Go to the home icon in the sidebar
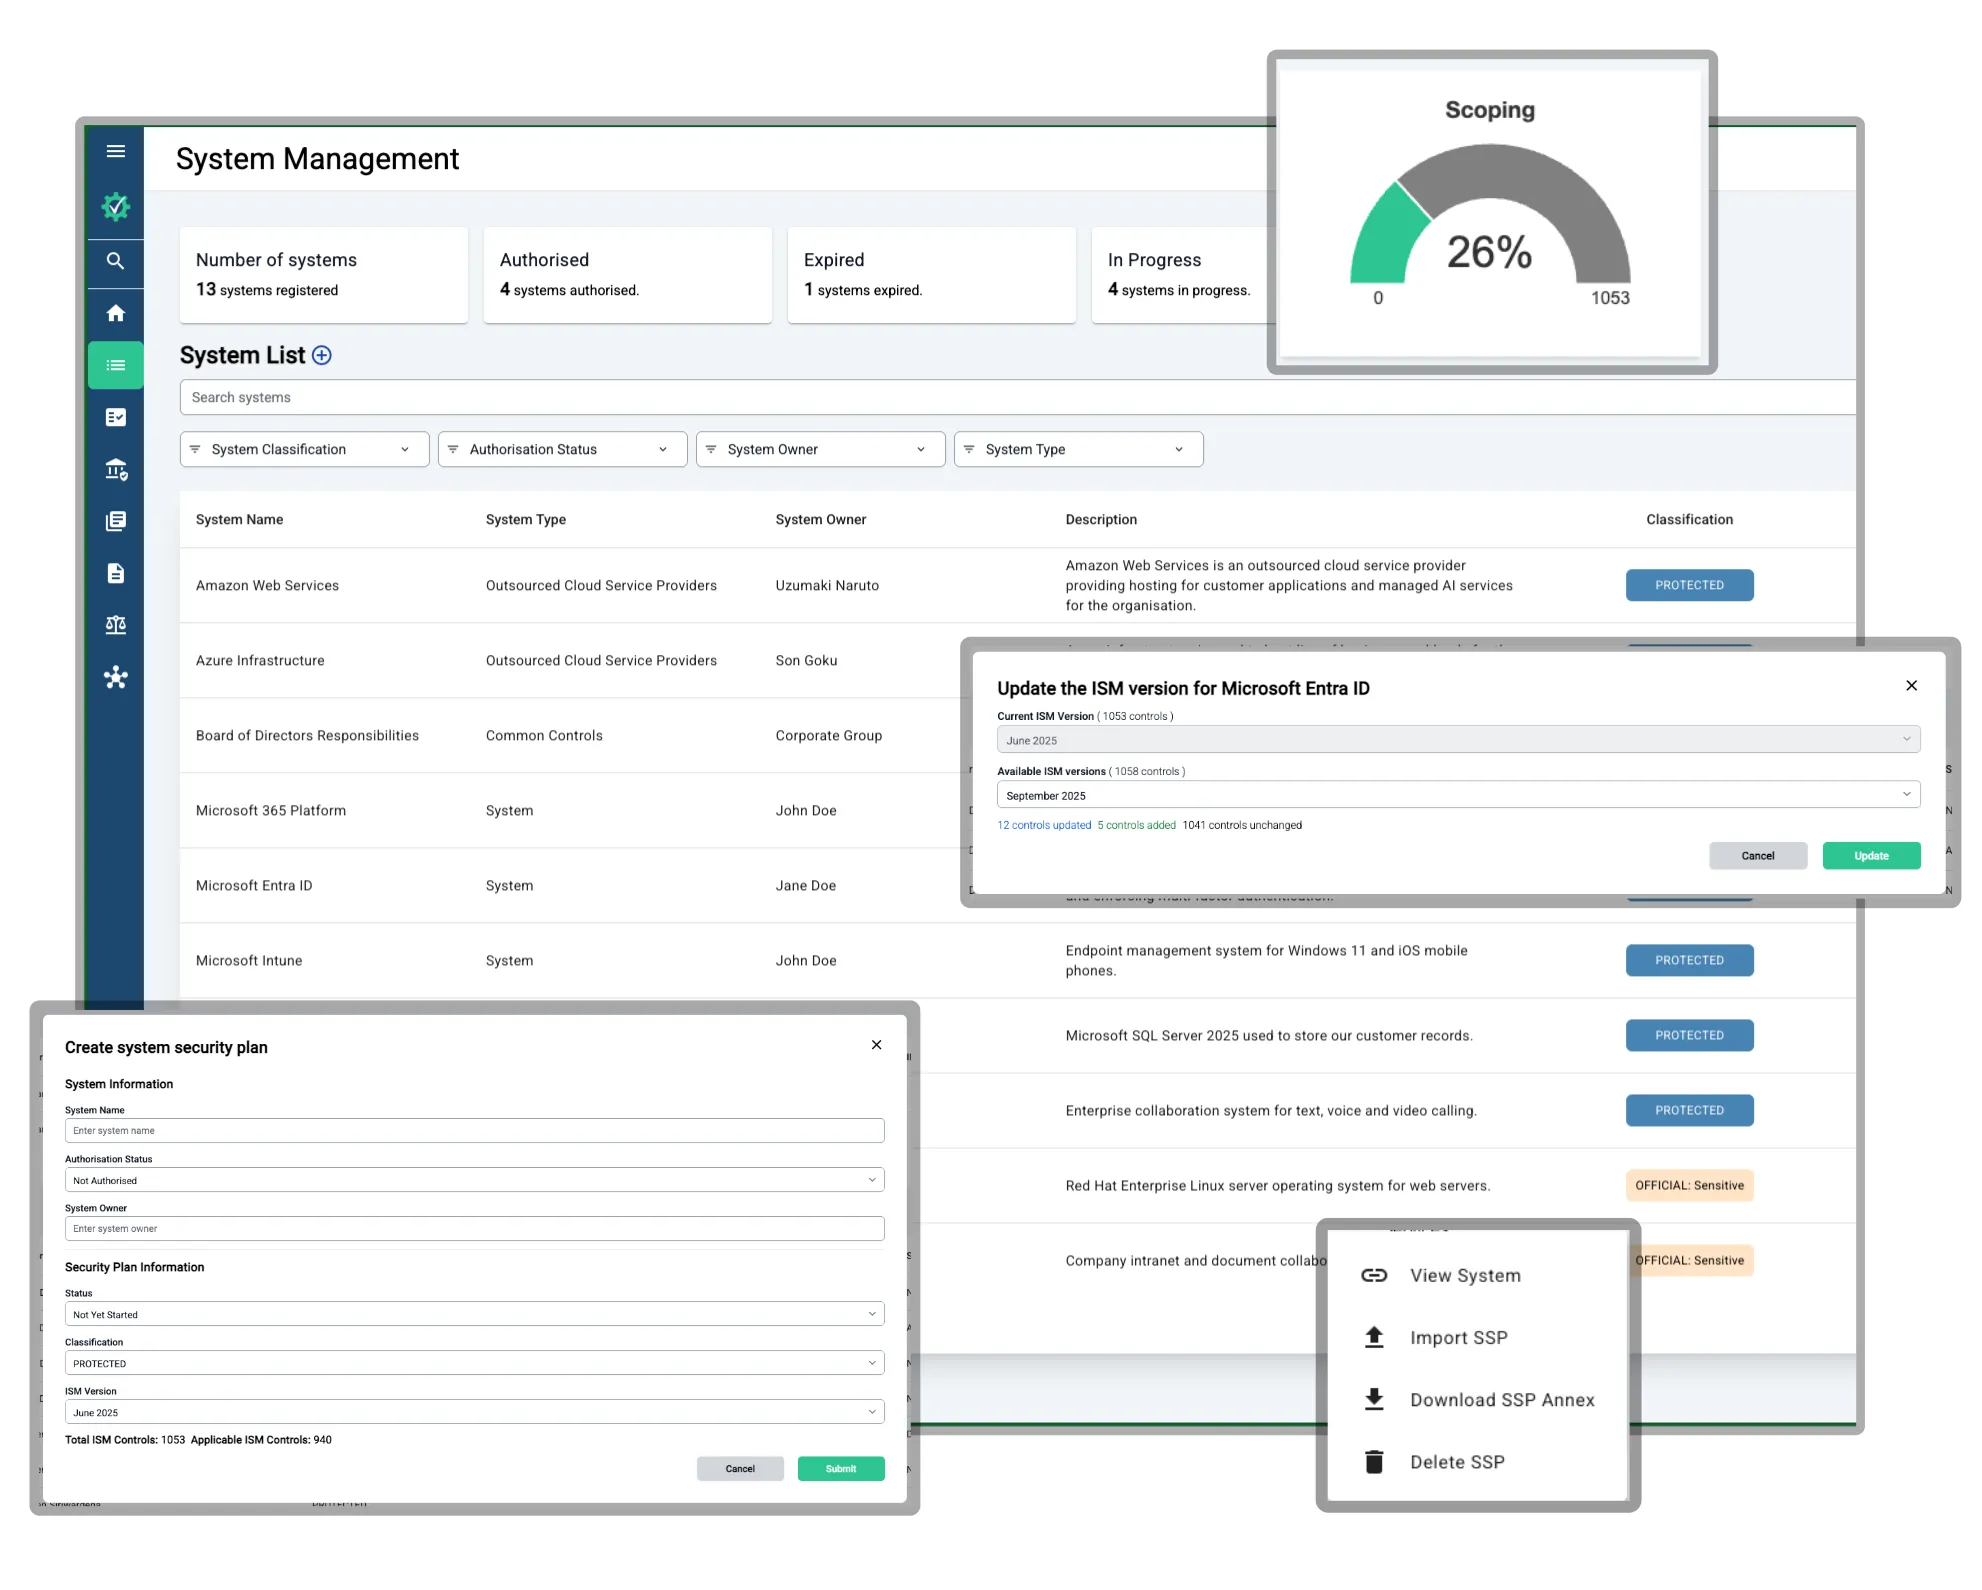This screenshot has height=1590, width=1982. coord(116,313)
